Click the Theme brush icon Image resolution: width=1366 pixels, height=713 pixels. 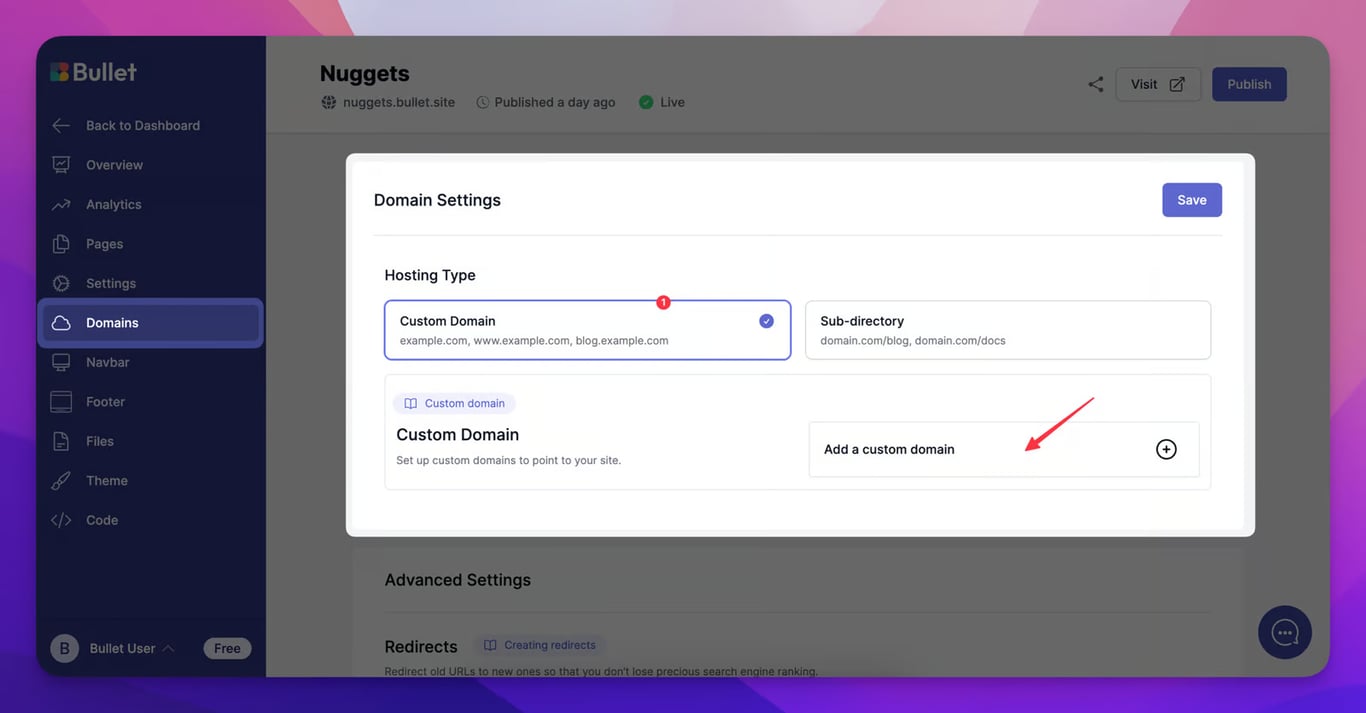(x=62, y=480)
